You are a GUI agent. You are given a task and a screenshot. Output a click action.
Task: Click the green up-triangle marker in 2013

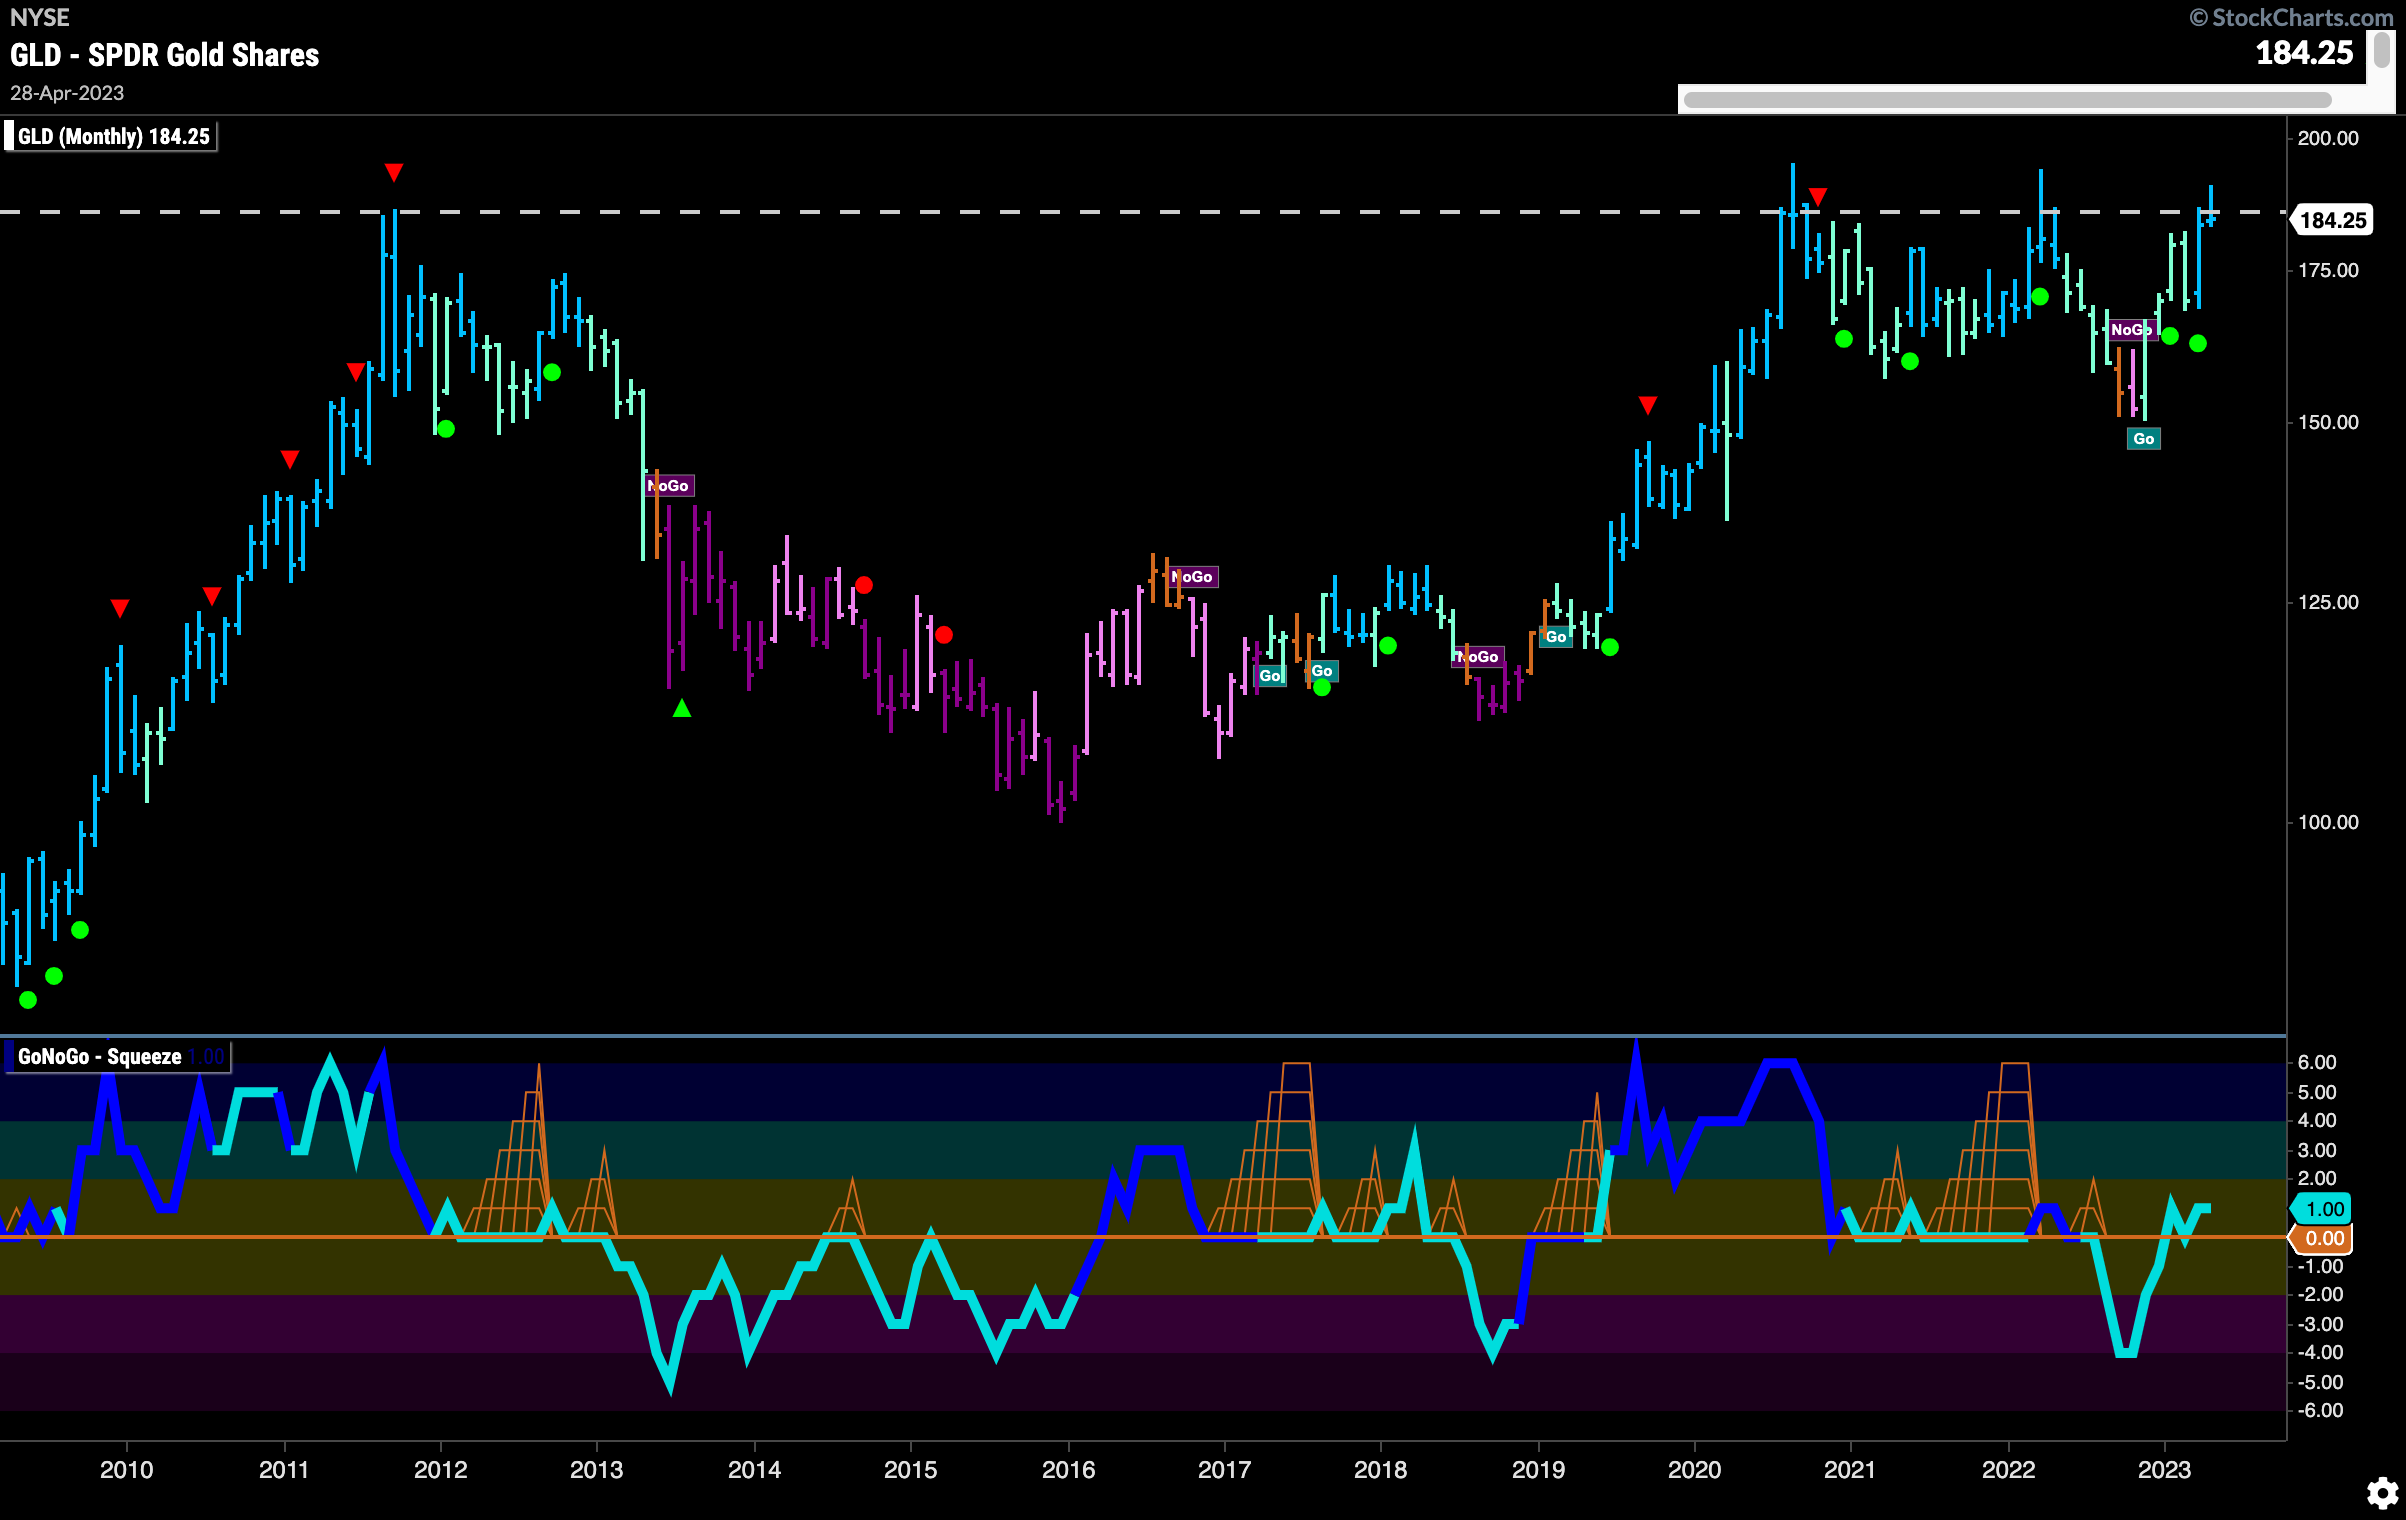682,709
